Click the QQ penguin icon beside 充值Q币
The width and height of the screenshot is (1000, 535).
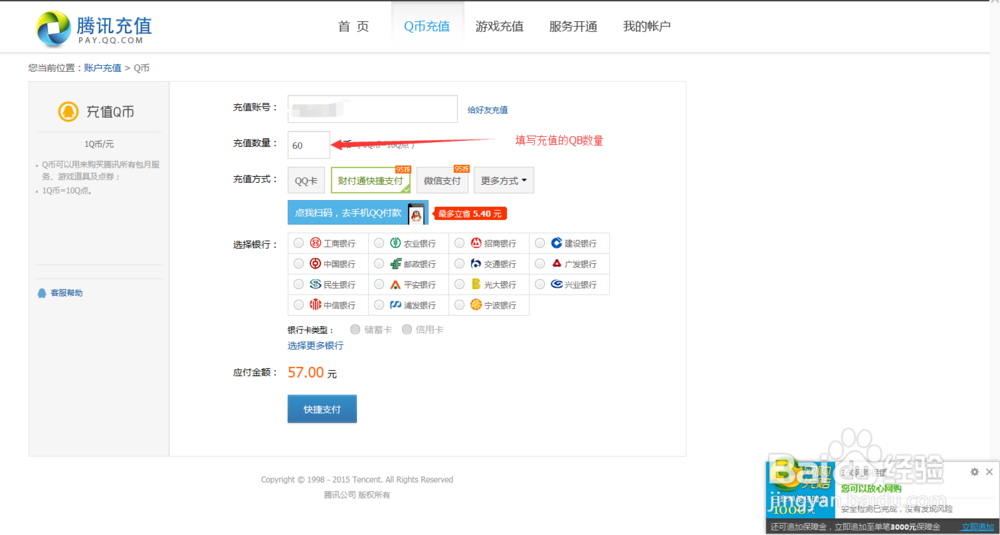click(68, 112)
